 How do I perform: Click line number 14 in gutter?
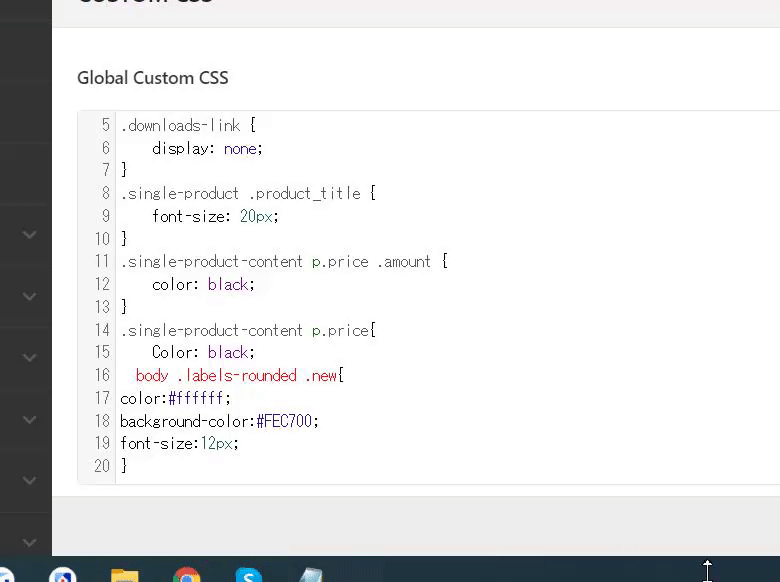click(102, 330)
